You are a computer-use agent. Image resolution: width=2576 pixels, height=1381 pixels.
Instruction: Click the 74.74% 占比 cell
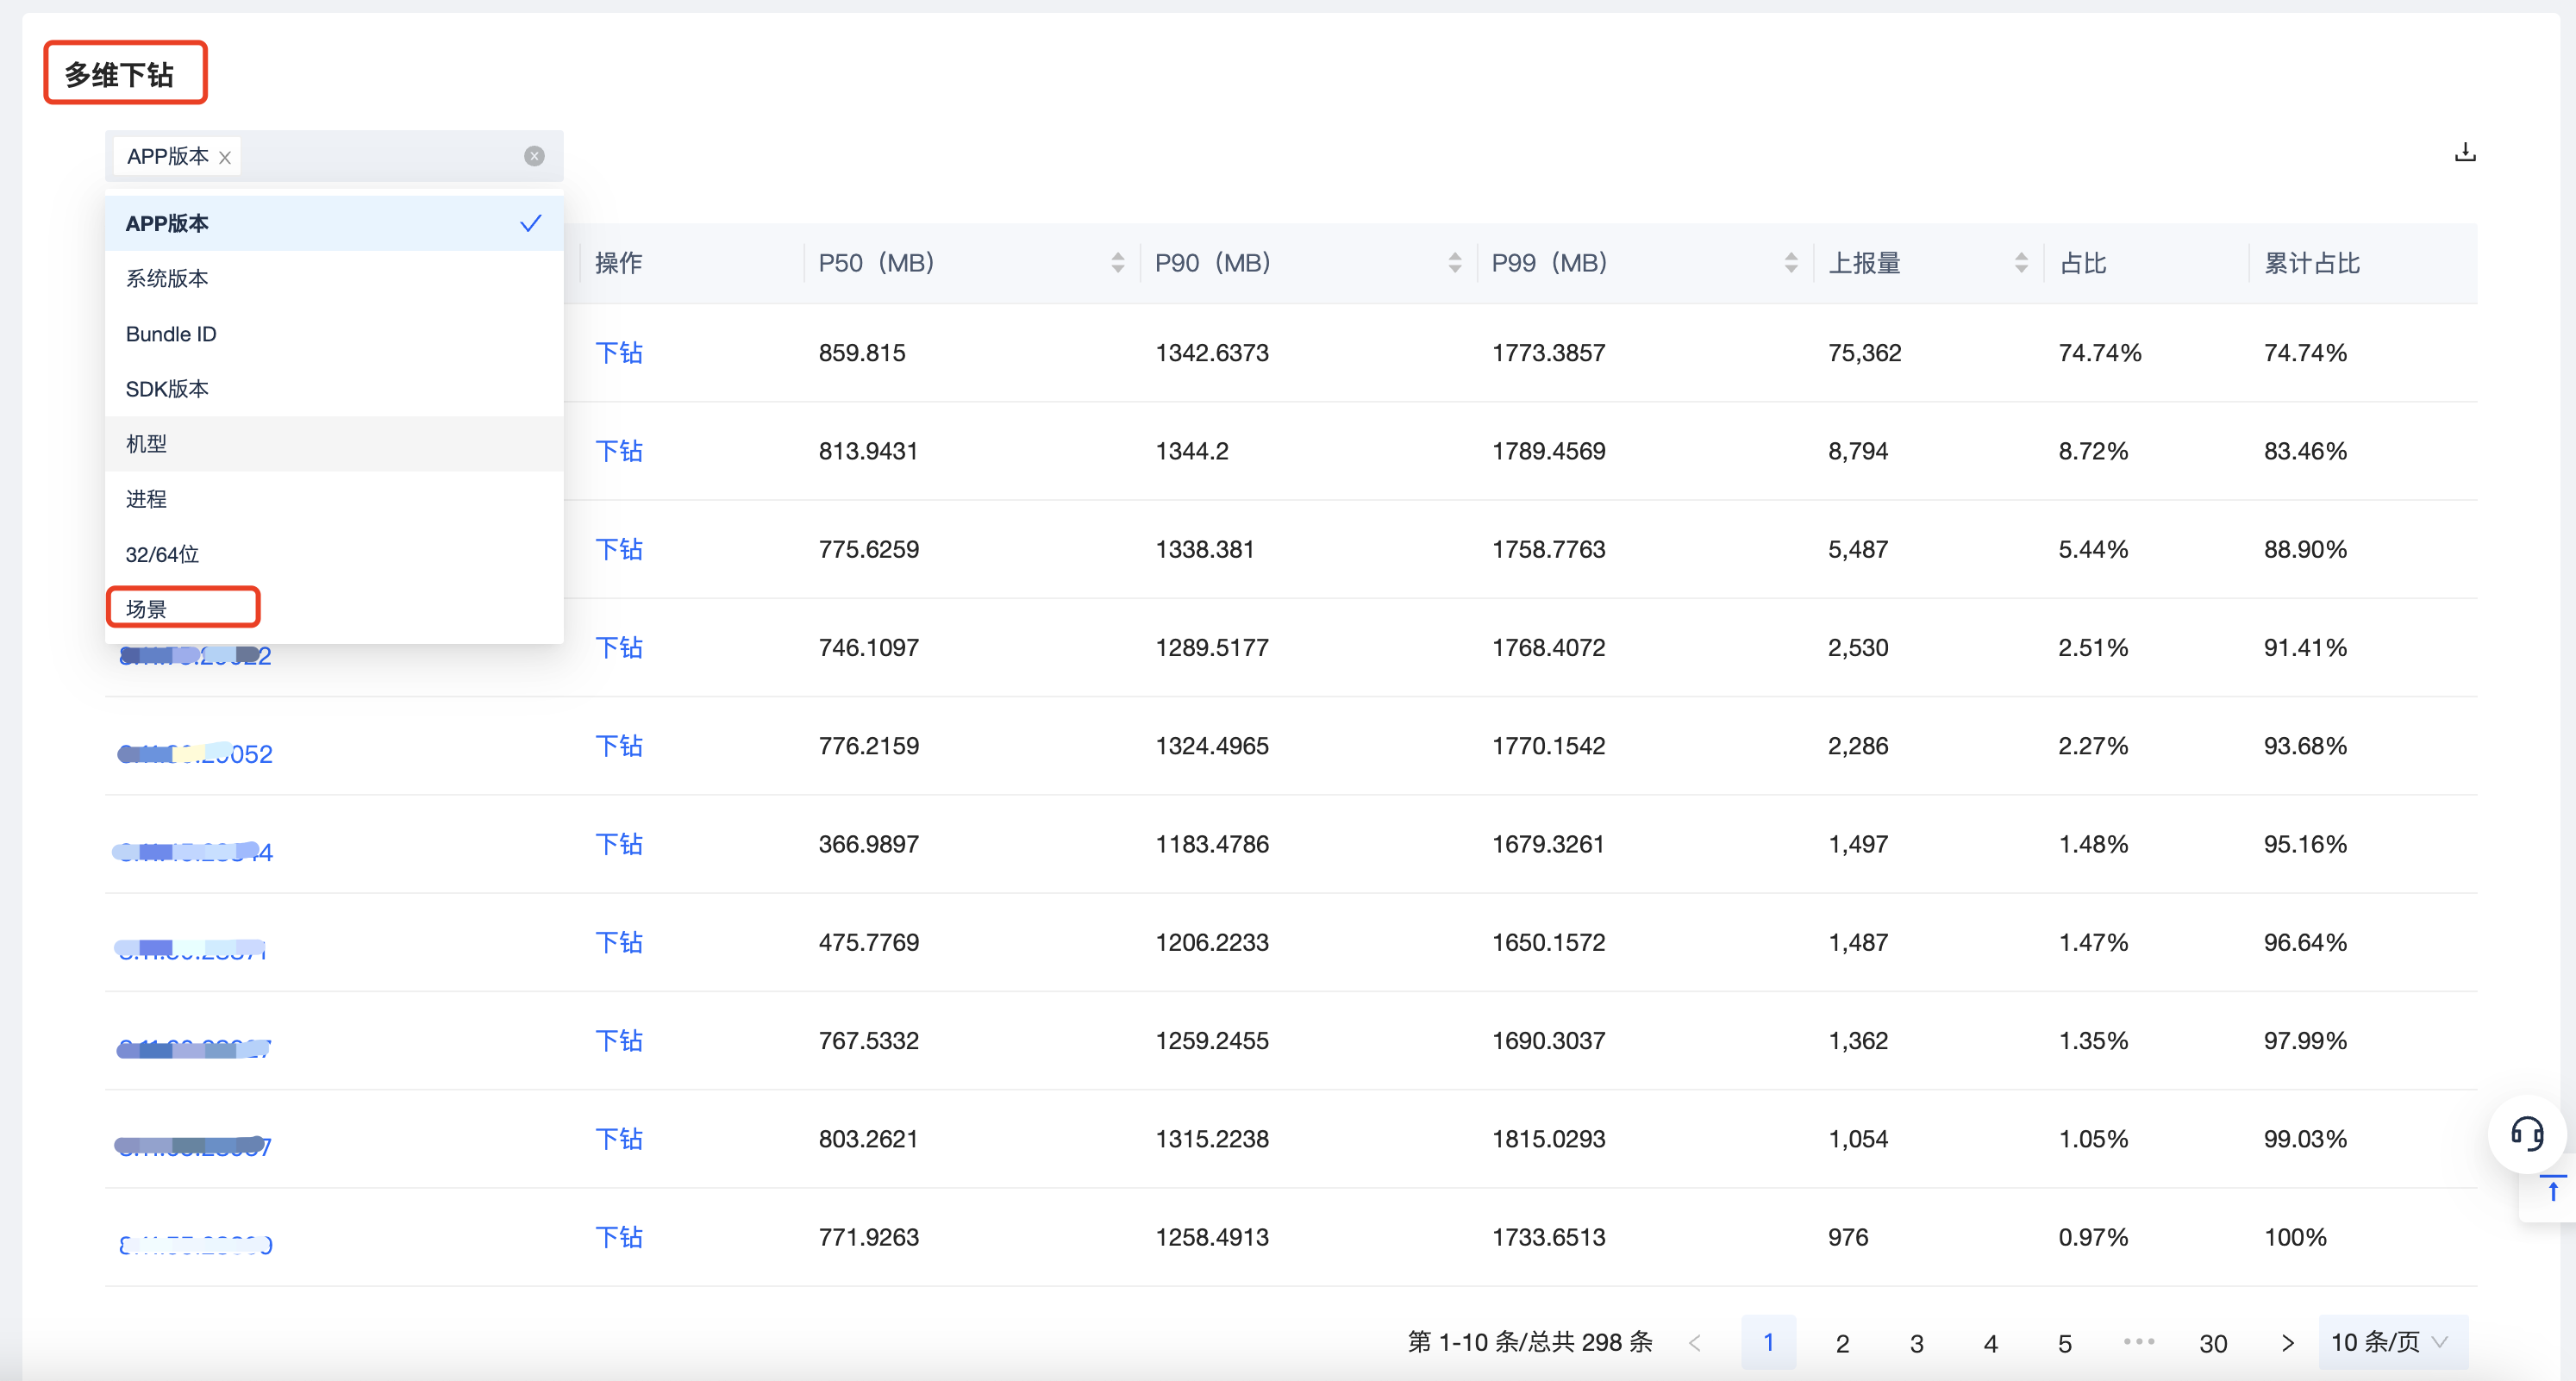coord(2100,352)
